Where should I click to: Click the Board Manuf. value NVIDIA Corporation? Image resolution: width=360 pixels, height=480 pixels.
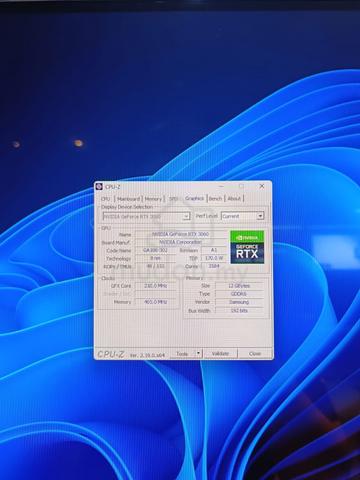[x=181, y=242]
